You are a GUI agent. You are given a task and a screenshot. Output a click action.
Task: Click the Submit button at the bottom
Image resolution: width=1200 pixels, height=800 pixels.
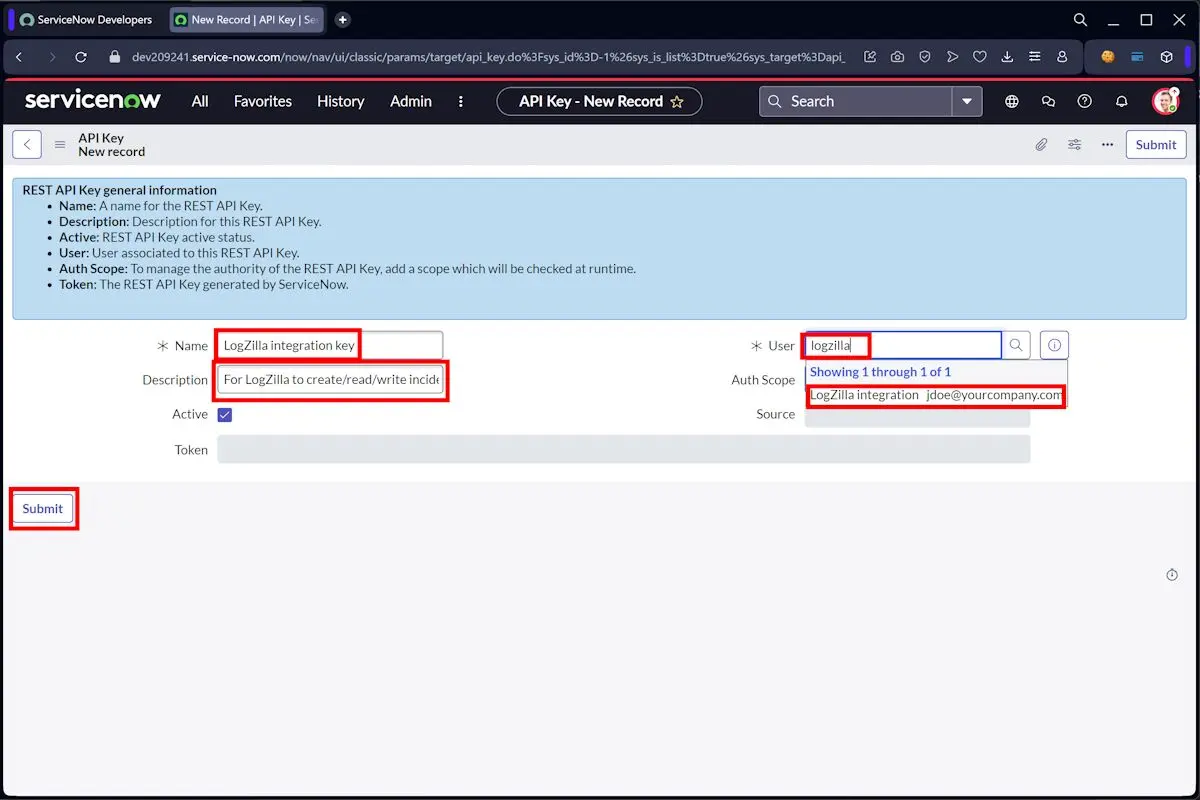[x=42, y=508]
